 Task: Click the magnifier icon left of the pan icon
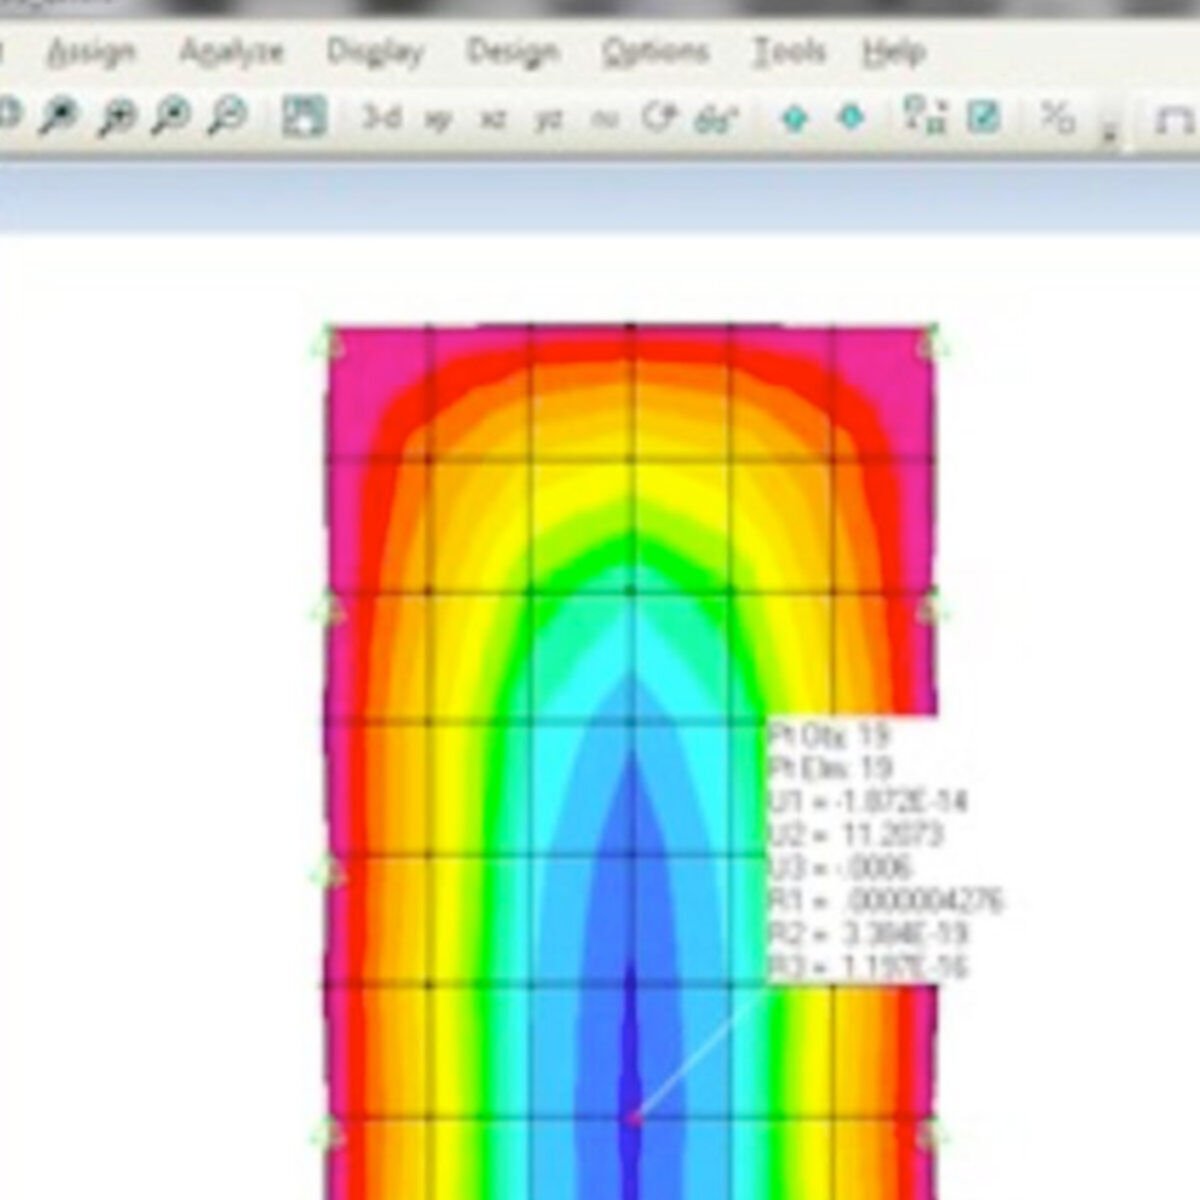tap(227, 117)
